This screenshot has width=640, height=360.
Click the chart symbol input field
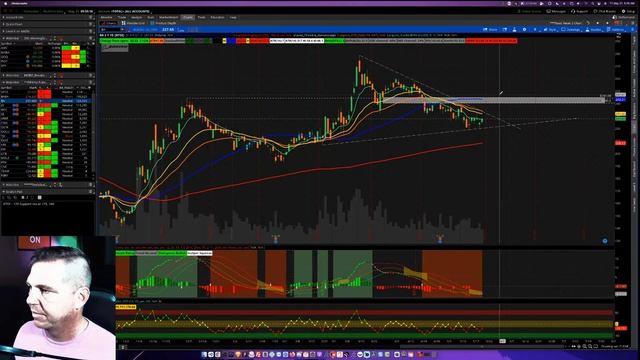tap(109, 30)
